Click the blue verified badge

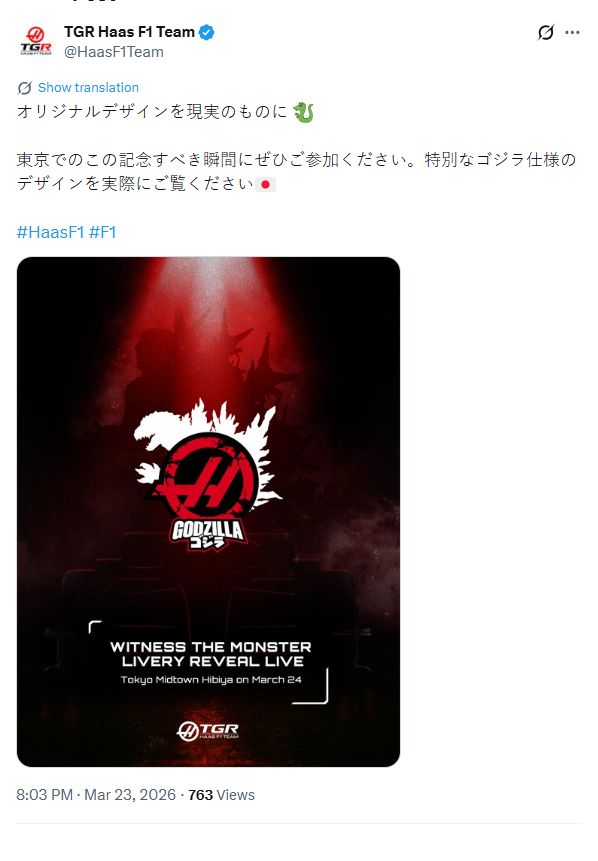coord(206,32)
